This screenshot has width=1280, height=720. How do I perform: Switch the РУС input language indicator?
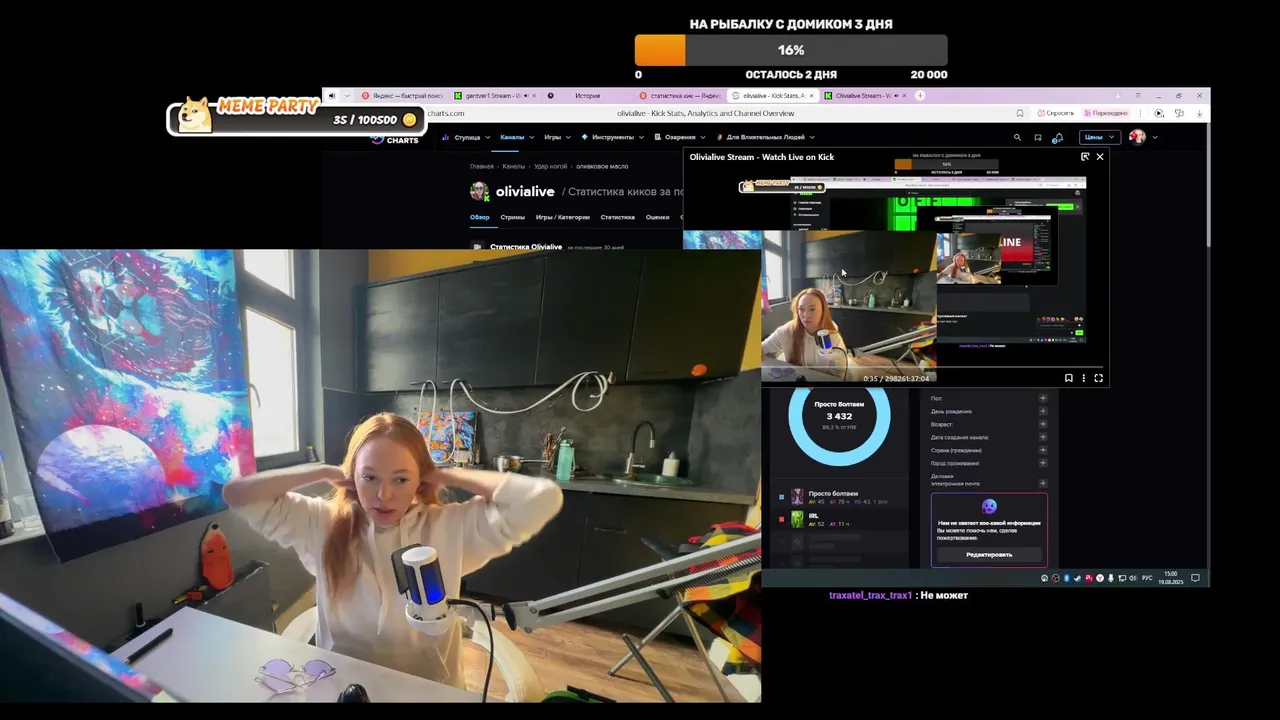pos(1147,578)
